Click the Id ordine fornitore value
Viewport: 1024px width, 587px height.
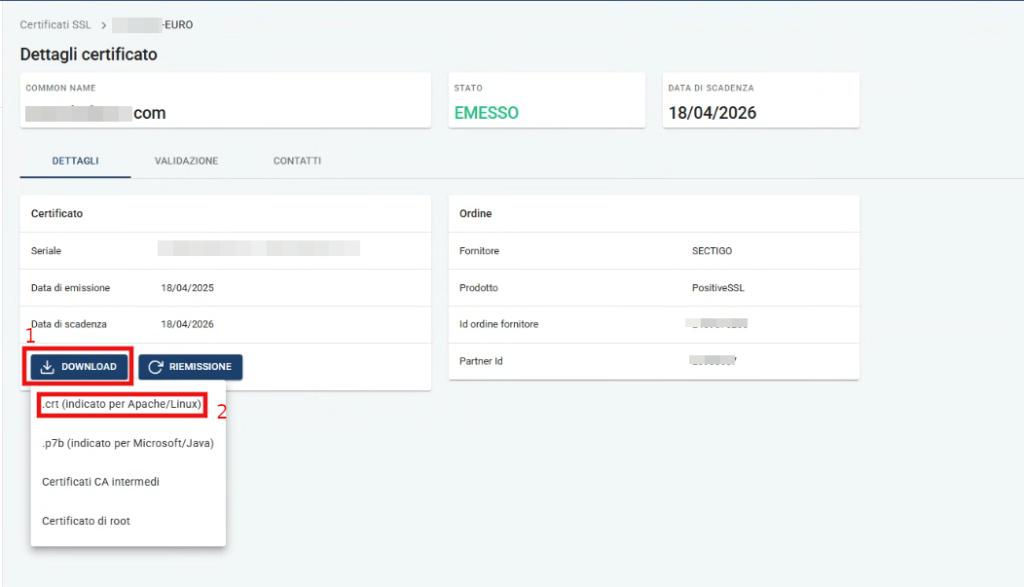716,323
